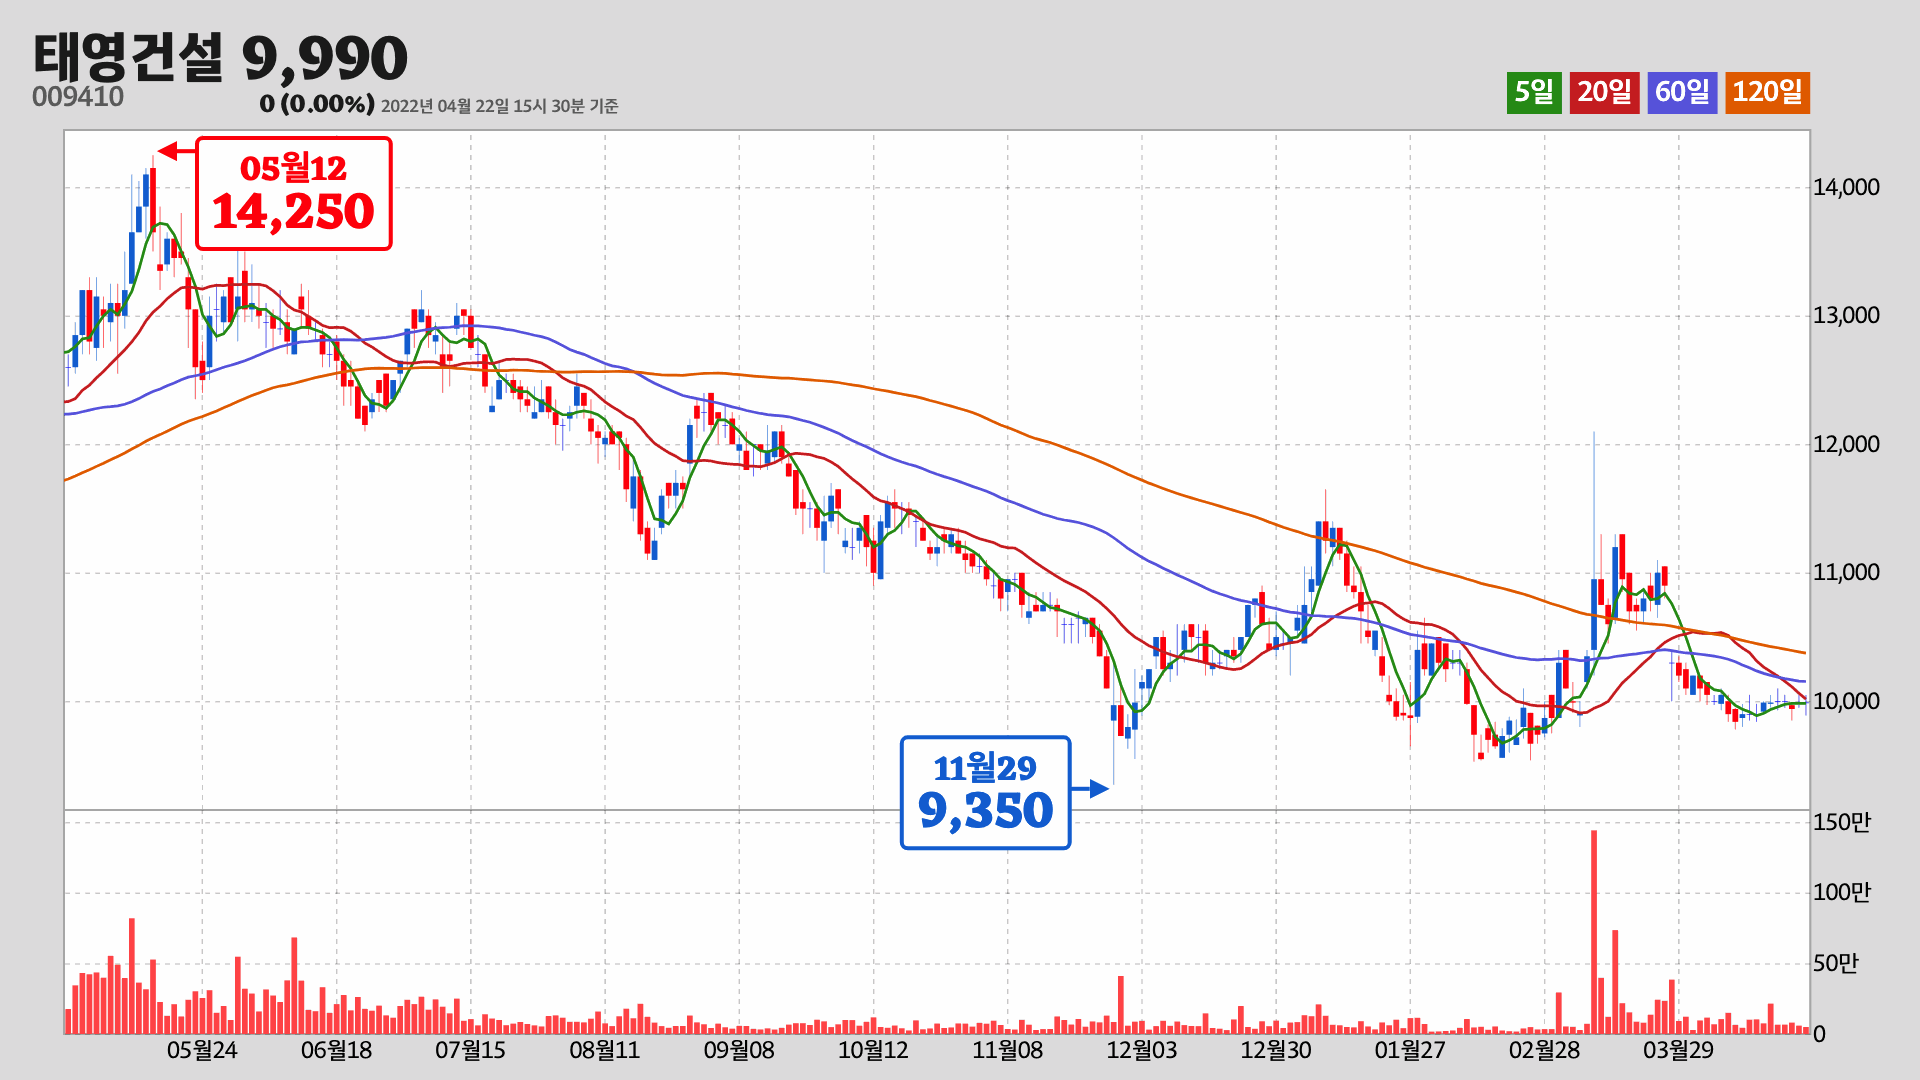
Task: Click the 14,000 price axis label
Action: pos(1846,187)
